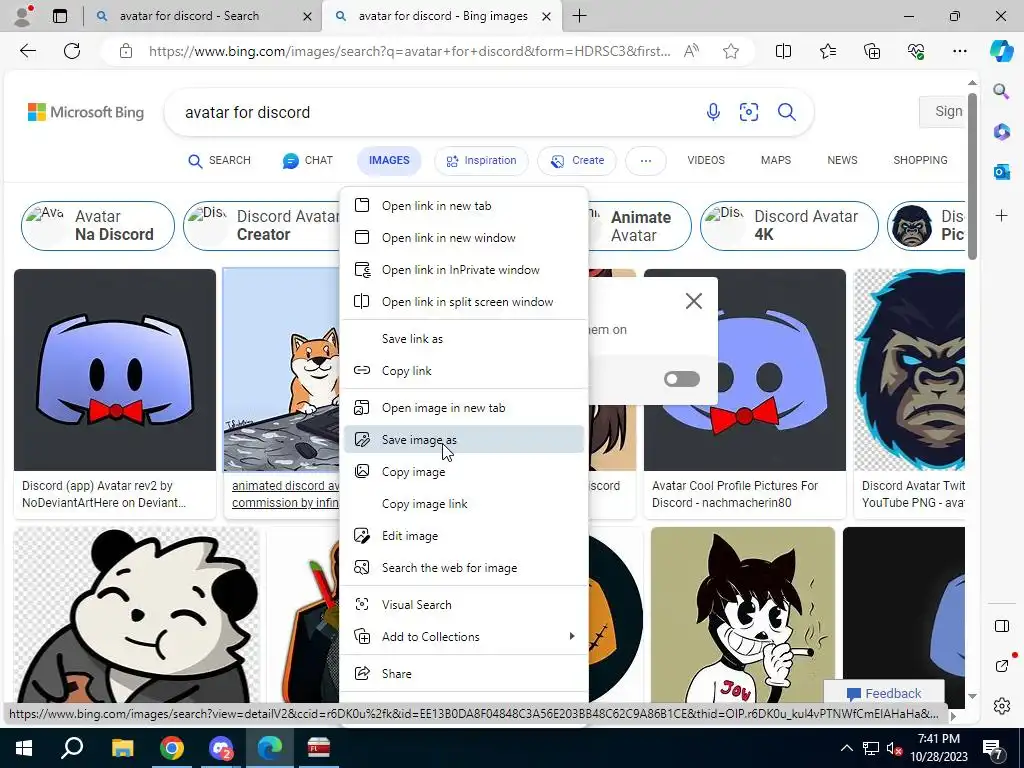Choose Open link in new tab
1024x768 pixels.
click(464, 206)
